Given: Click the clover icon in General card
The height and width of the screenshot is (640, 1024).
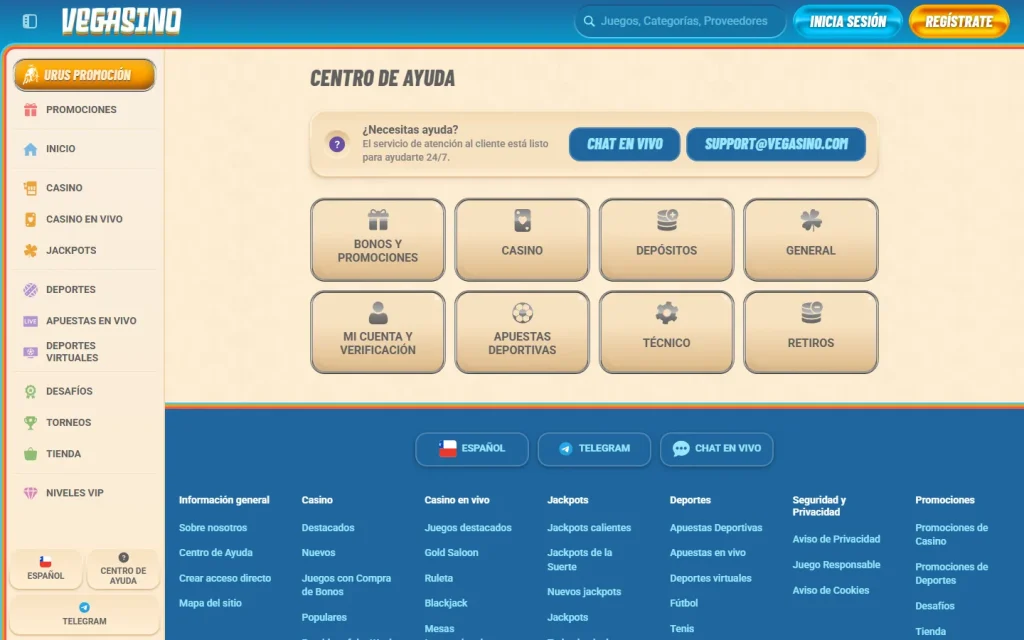Looking at the screenshot, I should point(810,221).
